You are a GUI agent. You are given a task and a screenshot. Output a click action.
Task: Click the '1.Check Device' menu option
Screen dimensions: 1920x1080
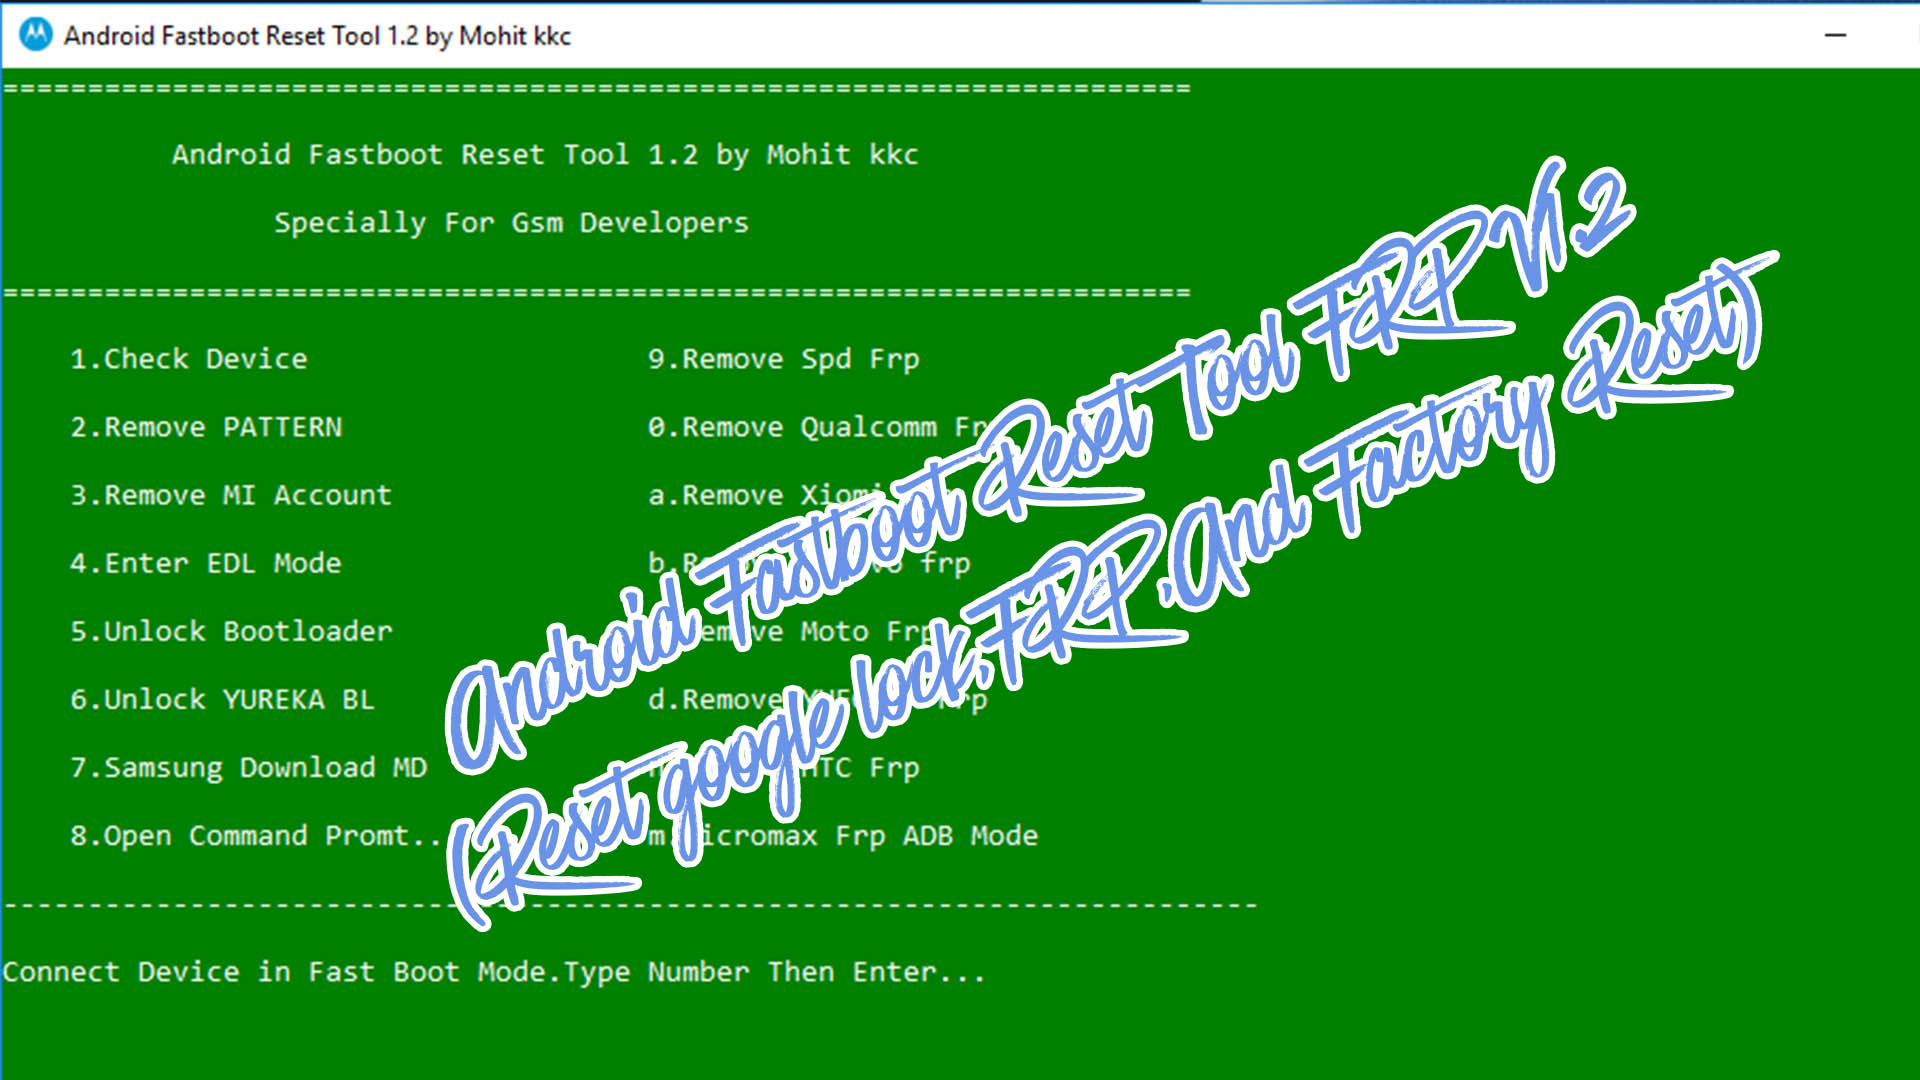[x=188, y=359]
